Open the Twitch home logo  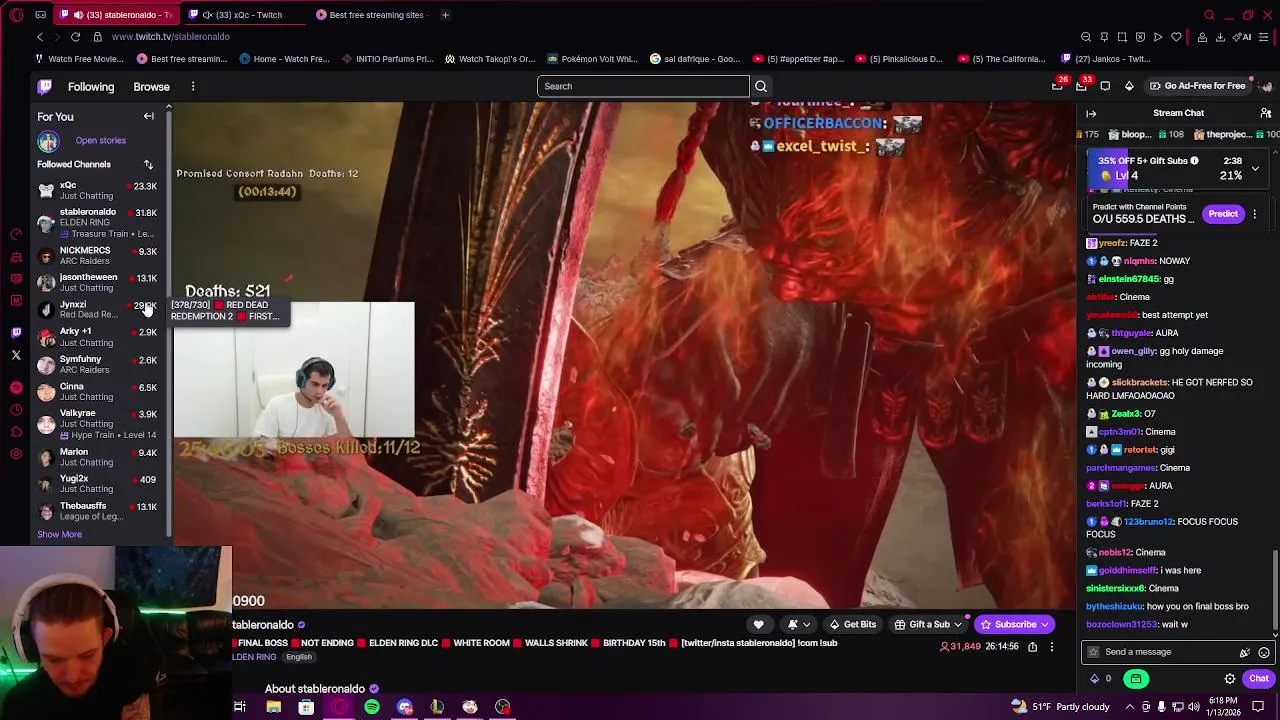coord(45,87)
